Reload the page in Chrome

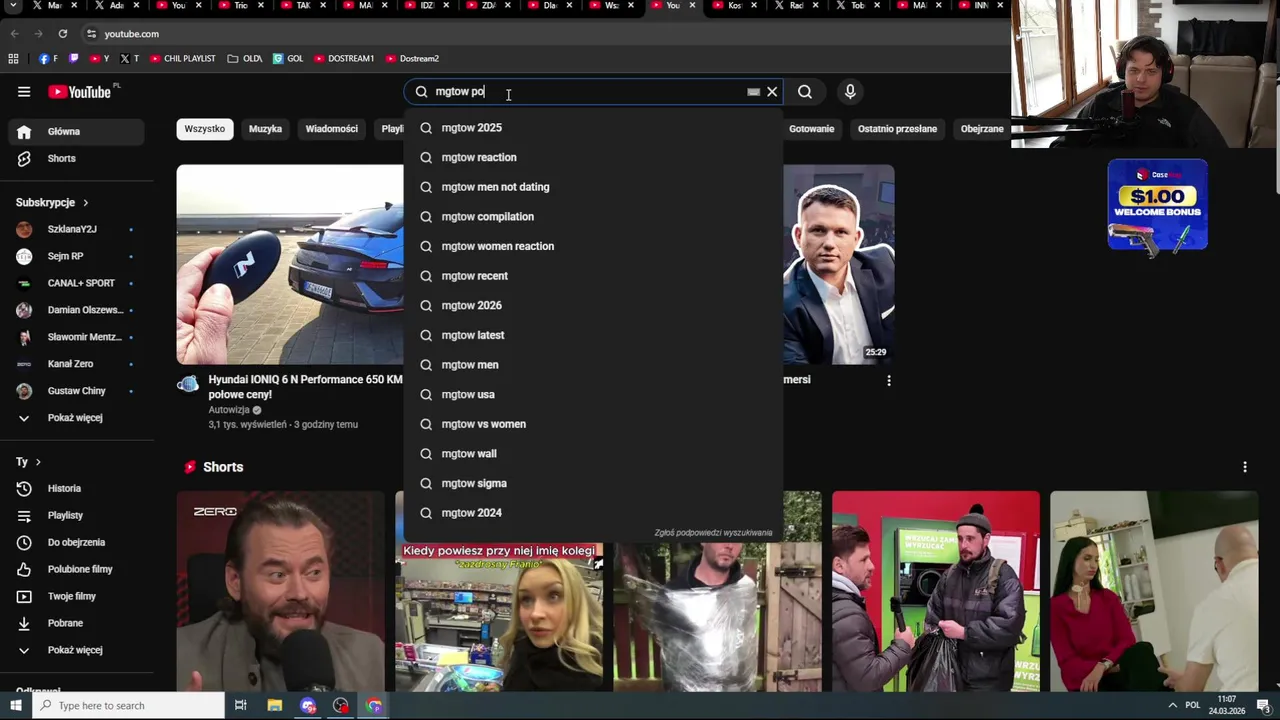pyautogui.click(x=62, y=34)
